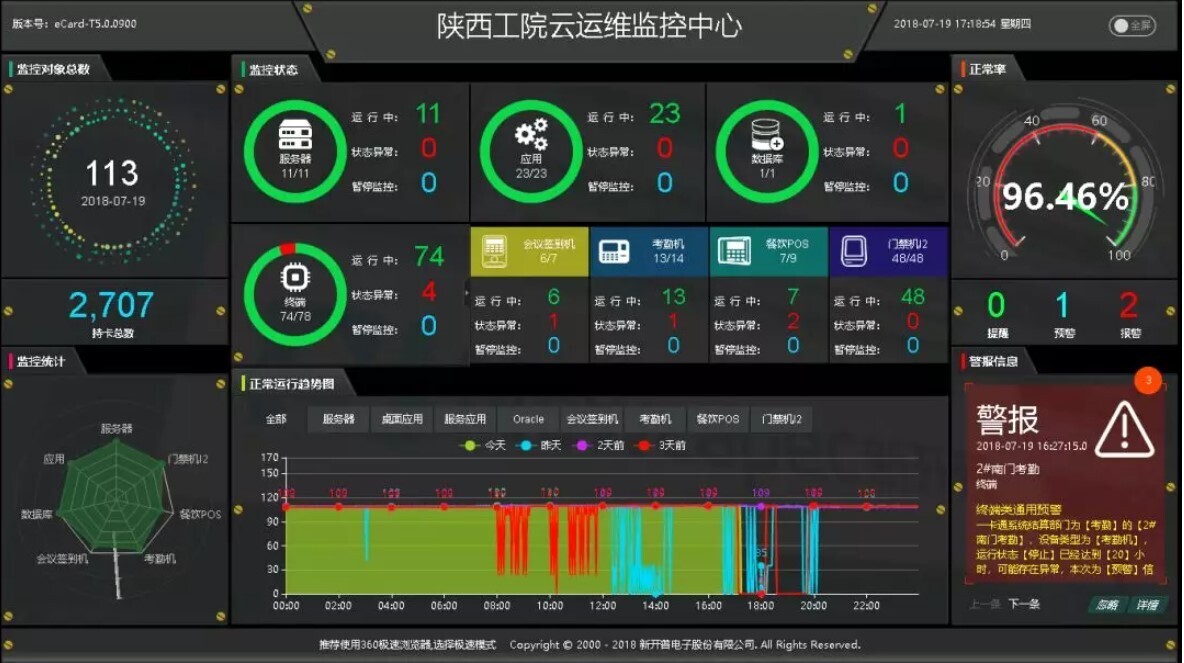This screenshot has width=1184, height=663.
Task: Select the 餐饮POS chart filter tab
Action: click(x=718, y=419)
